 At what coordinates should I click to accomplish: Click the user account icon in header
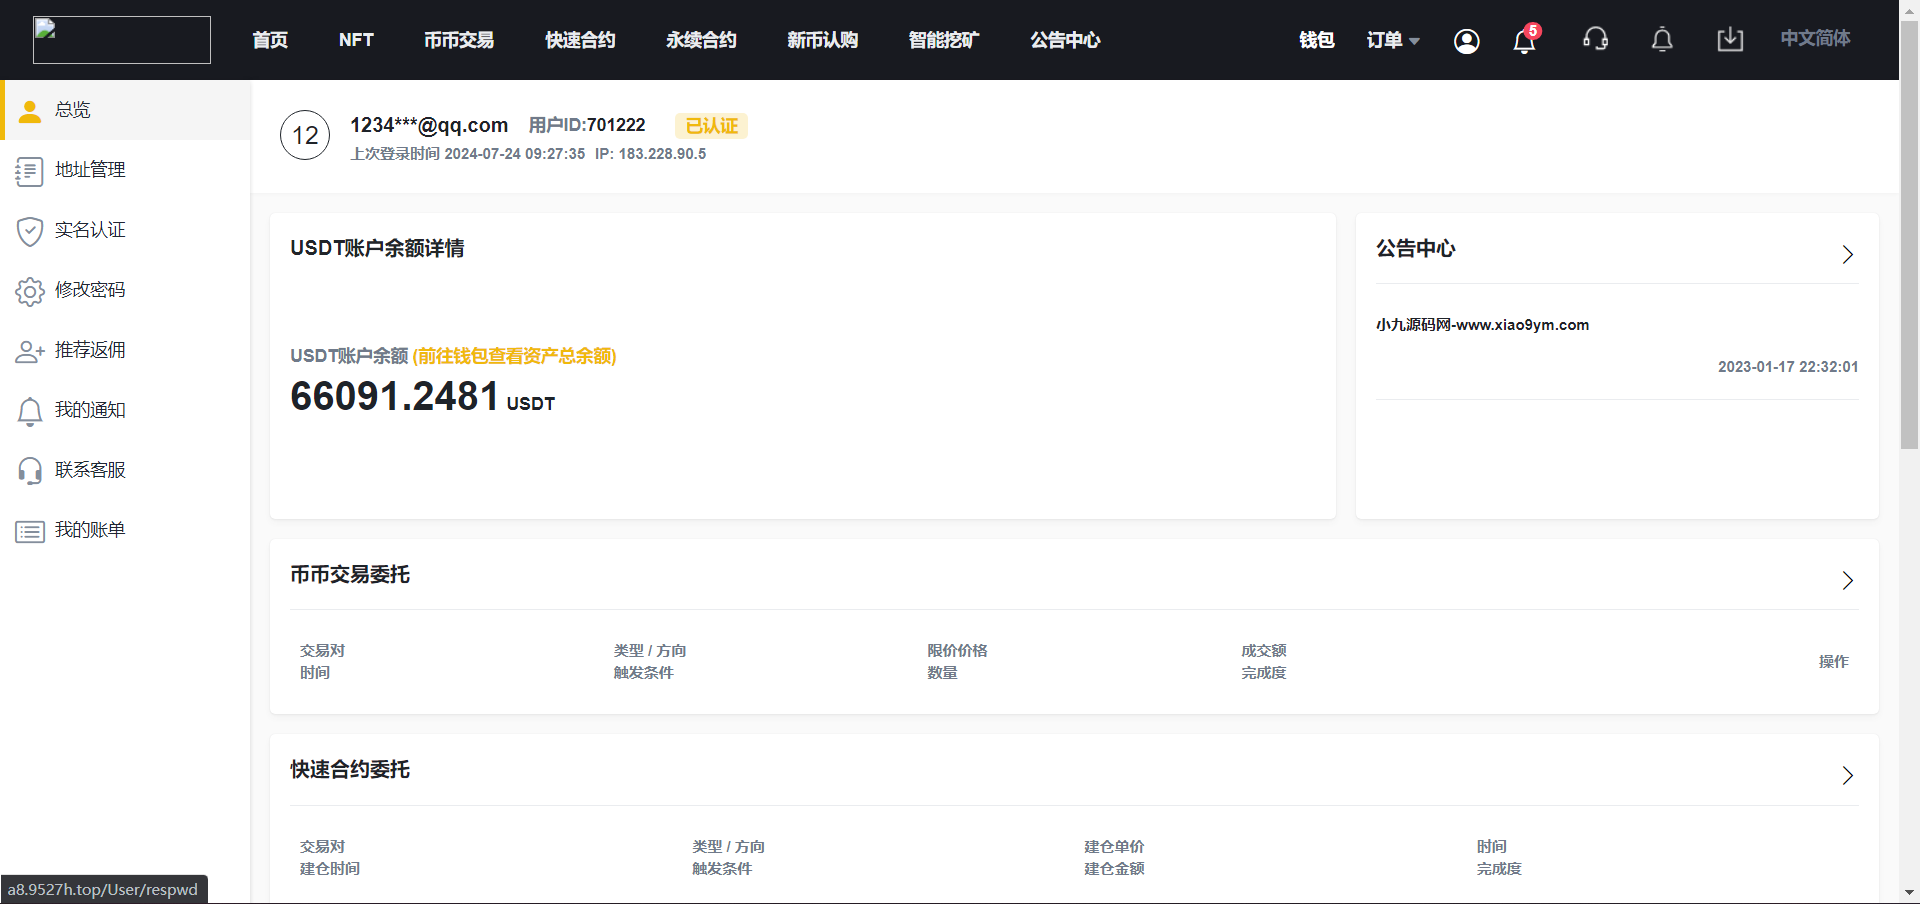click(1466, 41)
